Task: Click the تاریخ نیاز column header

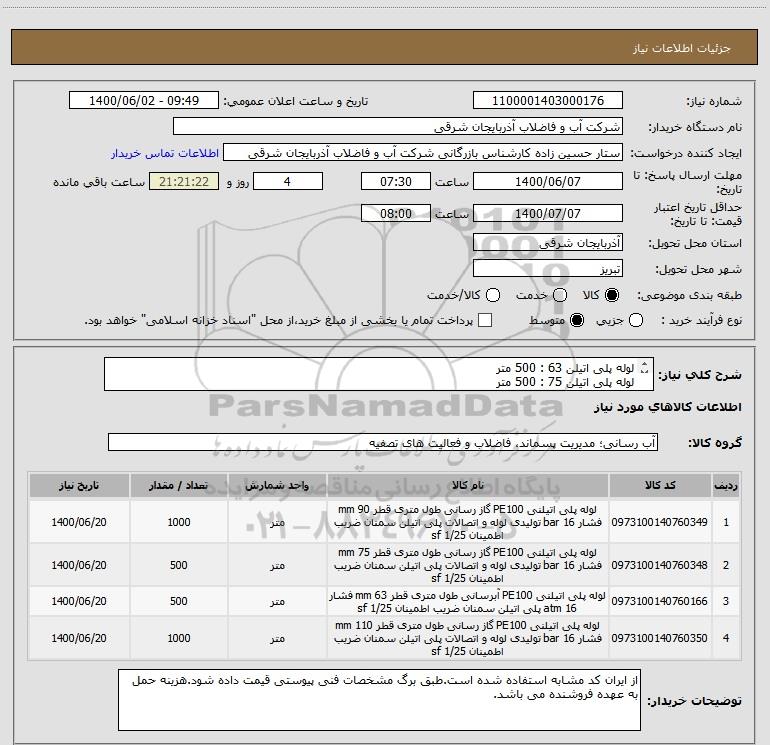Action: tap(79, 485)
